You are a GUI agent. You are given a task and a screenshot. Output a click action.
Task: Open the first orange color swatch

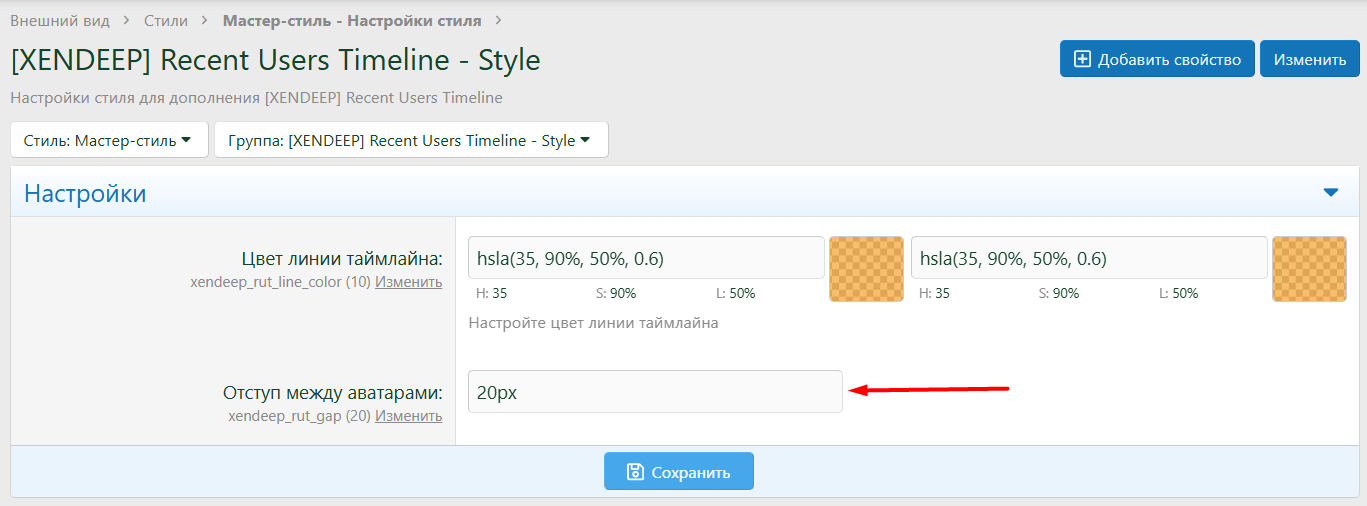coord(866,269)
